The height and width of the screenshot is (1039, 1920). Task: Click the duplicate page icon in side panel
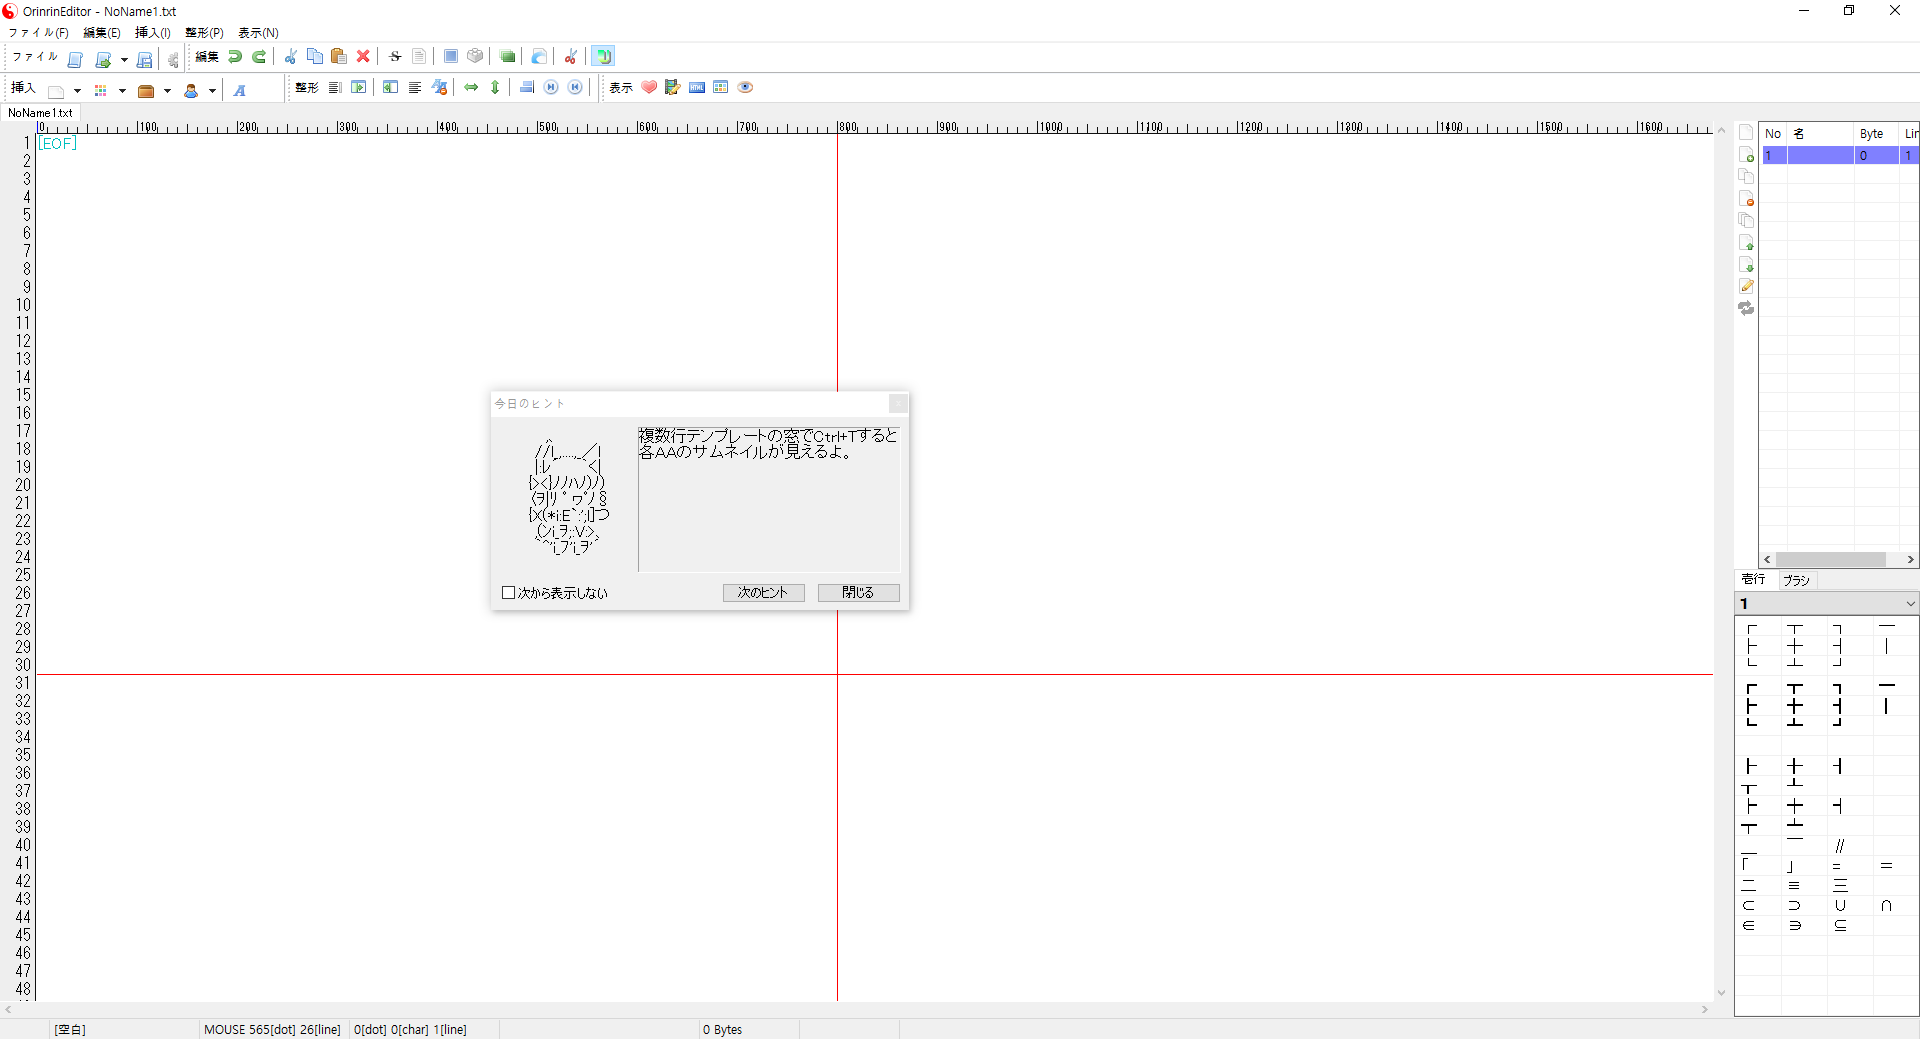[1746, 177]
